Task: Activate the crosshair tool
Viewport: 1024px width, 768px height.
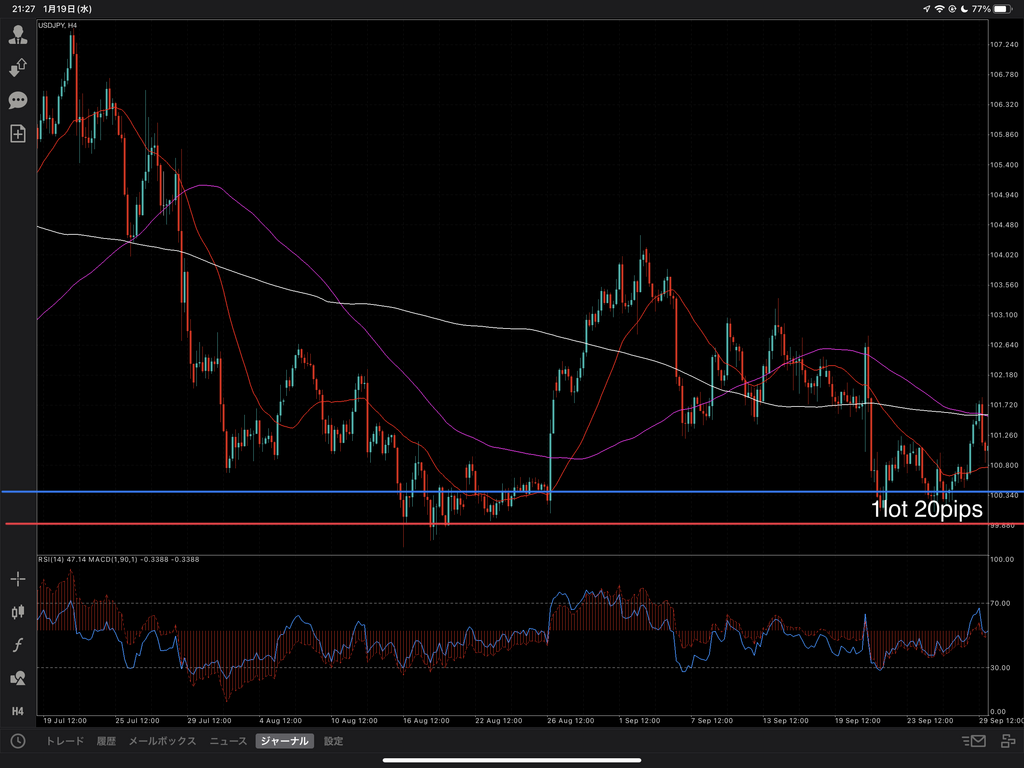Action: (x=18, y=579)
